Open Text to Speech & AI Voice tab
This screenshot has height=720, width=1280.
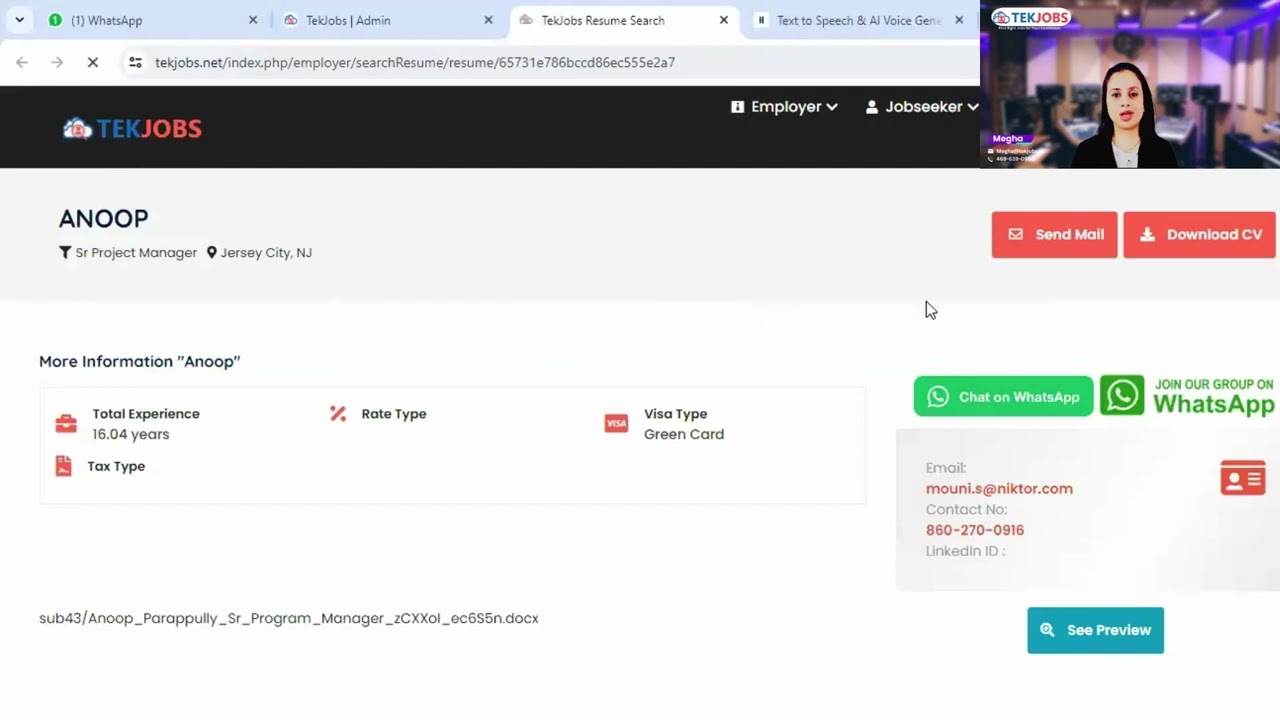click(860, 20)
